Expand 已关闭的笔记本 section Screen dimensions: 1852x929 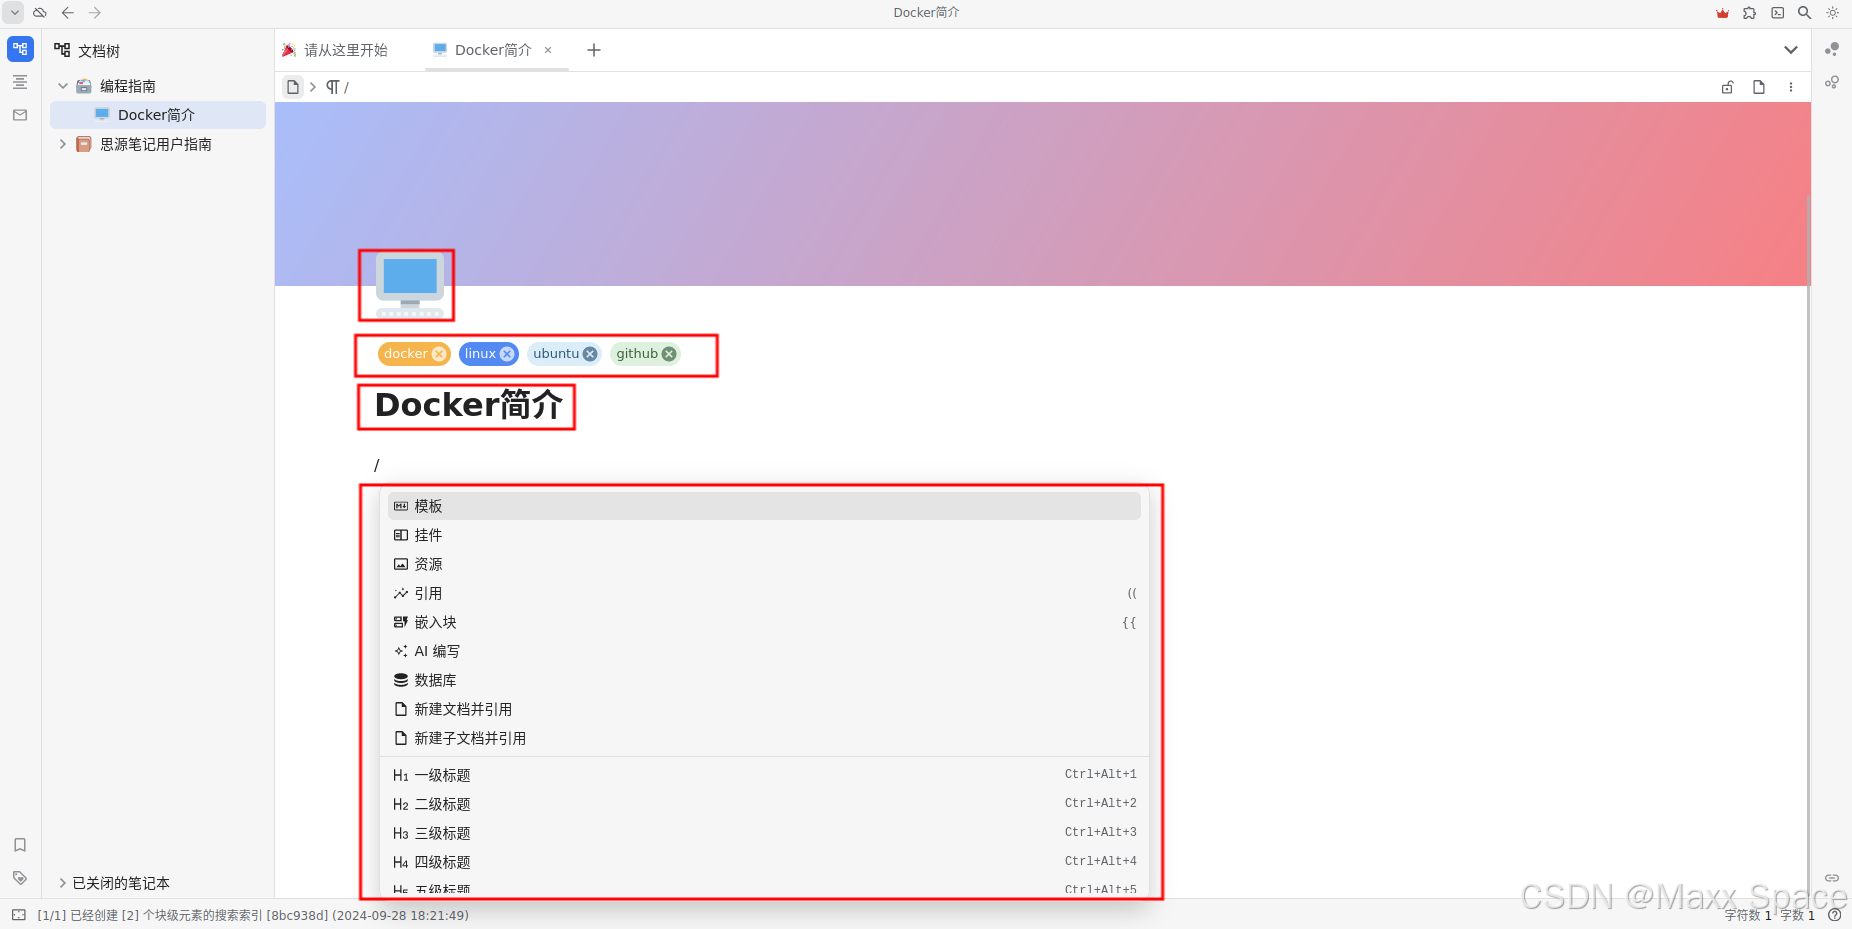(63, 883)
